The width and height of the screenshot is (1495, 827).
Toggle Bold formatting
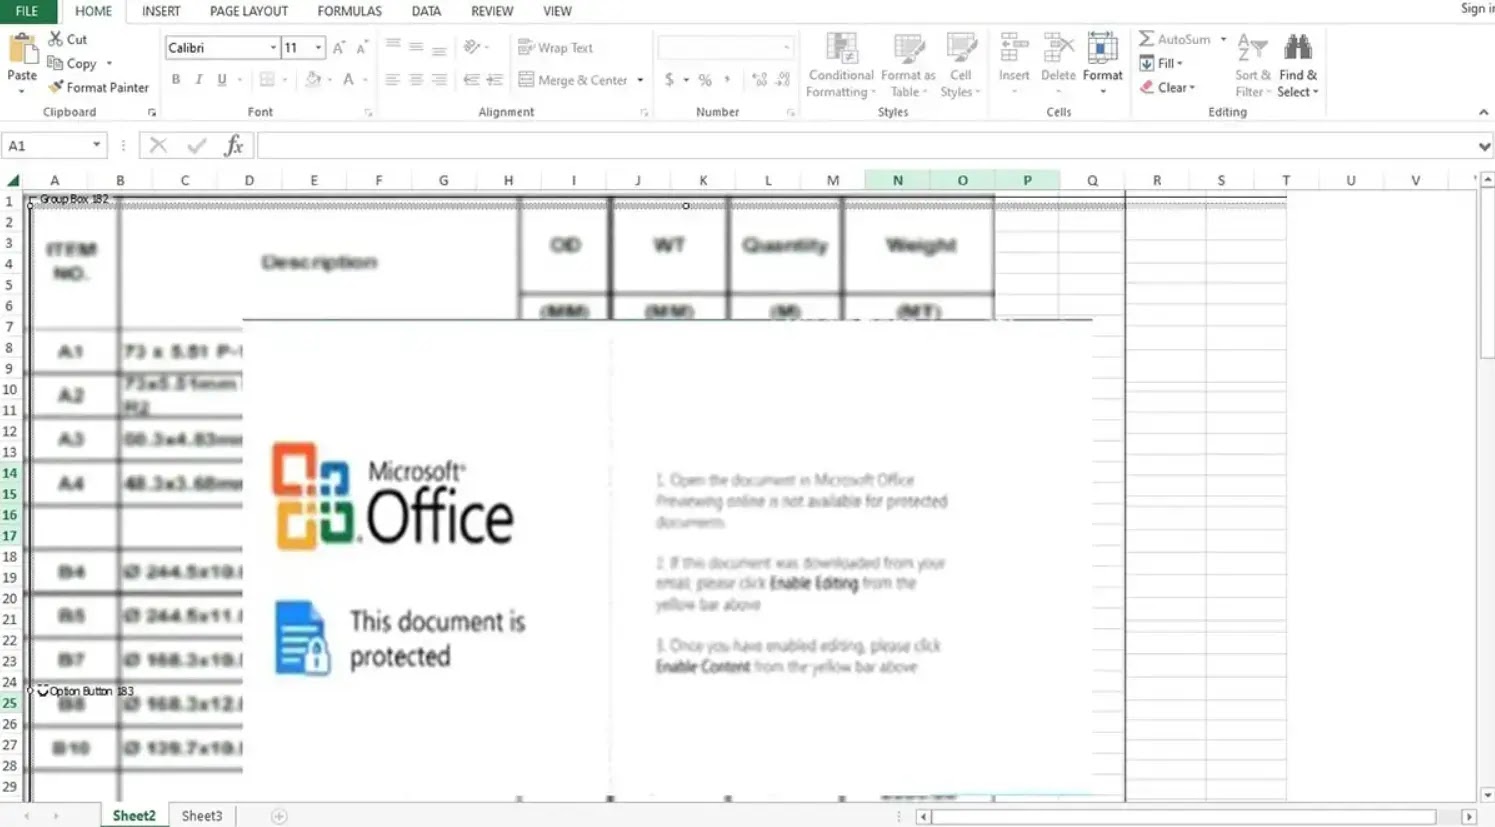(x=176, y=79)
